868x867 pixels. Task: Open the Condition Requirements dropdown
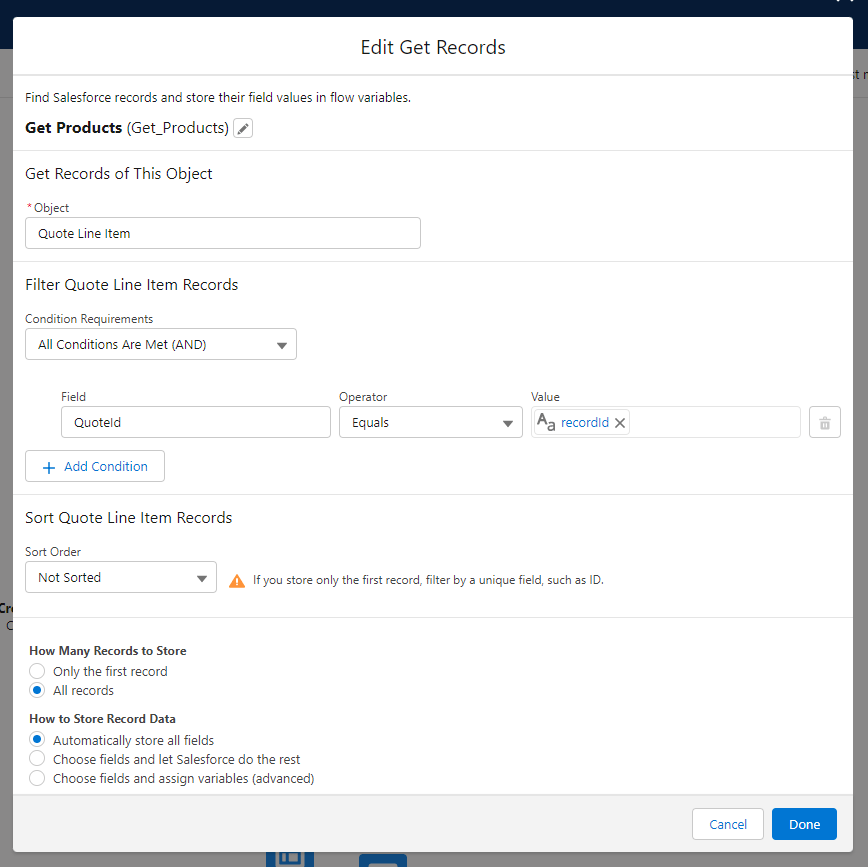pyautogui.click(x=161, y=345)
